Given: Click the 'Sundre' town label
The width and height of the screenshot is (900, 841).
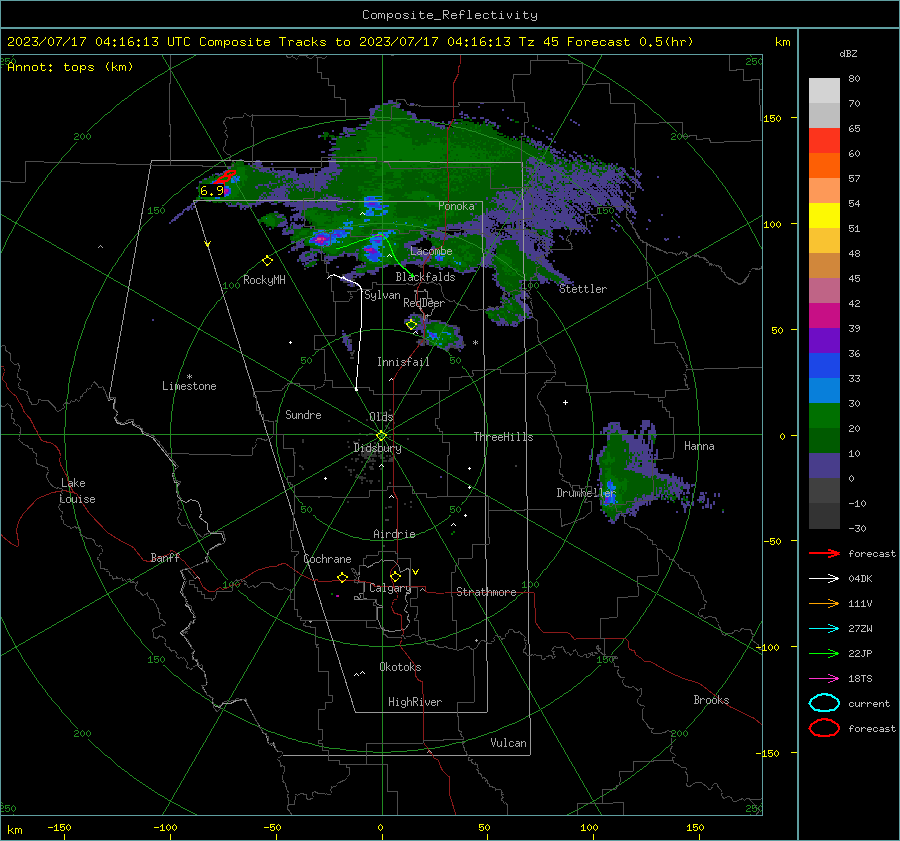Looking at the screenshot, I should (x=303, y=414).
